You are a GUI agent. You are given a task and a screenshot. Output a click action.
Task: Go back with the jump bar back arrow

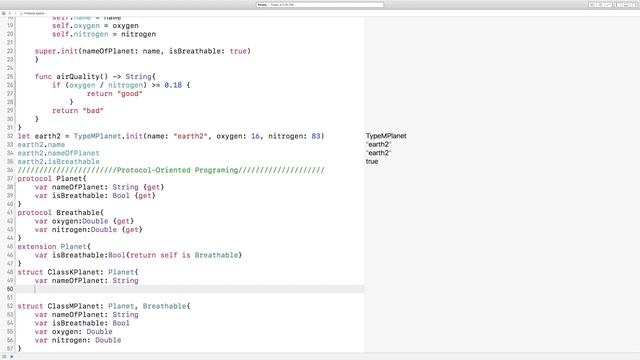point(9,13)
